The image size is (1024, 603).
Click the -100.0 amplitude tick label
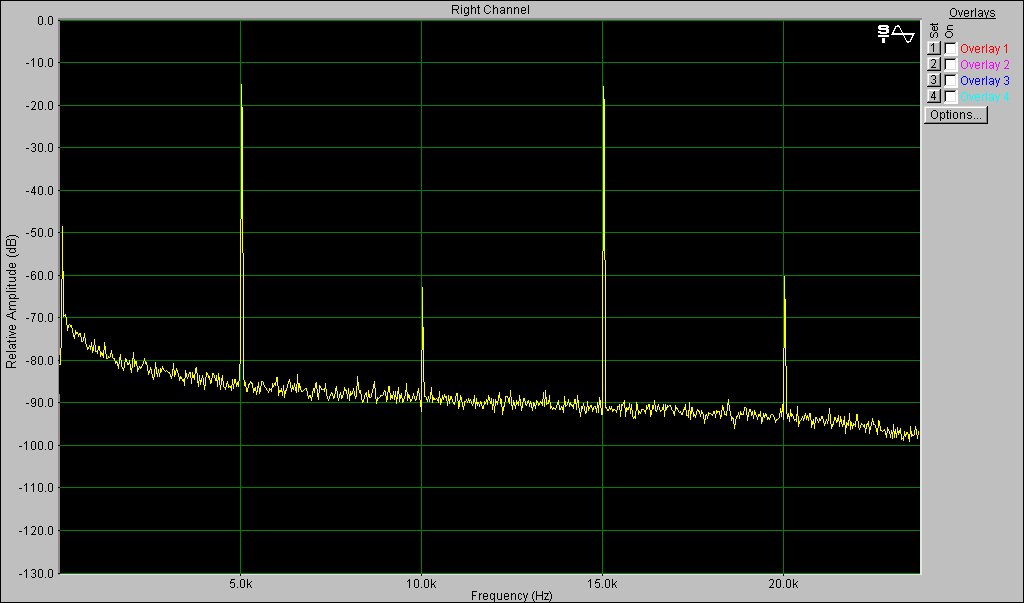click(37, 446)
